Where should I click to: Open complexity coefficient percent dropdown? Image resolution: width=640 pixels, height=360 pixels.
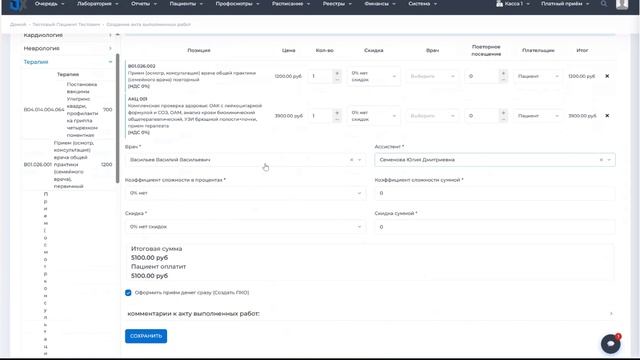tap(245, 193)
